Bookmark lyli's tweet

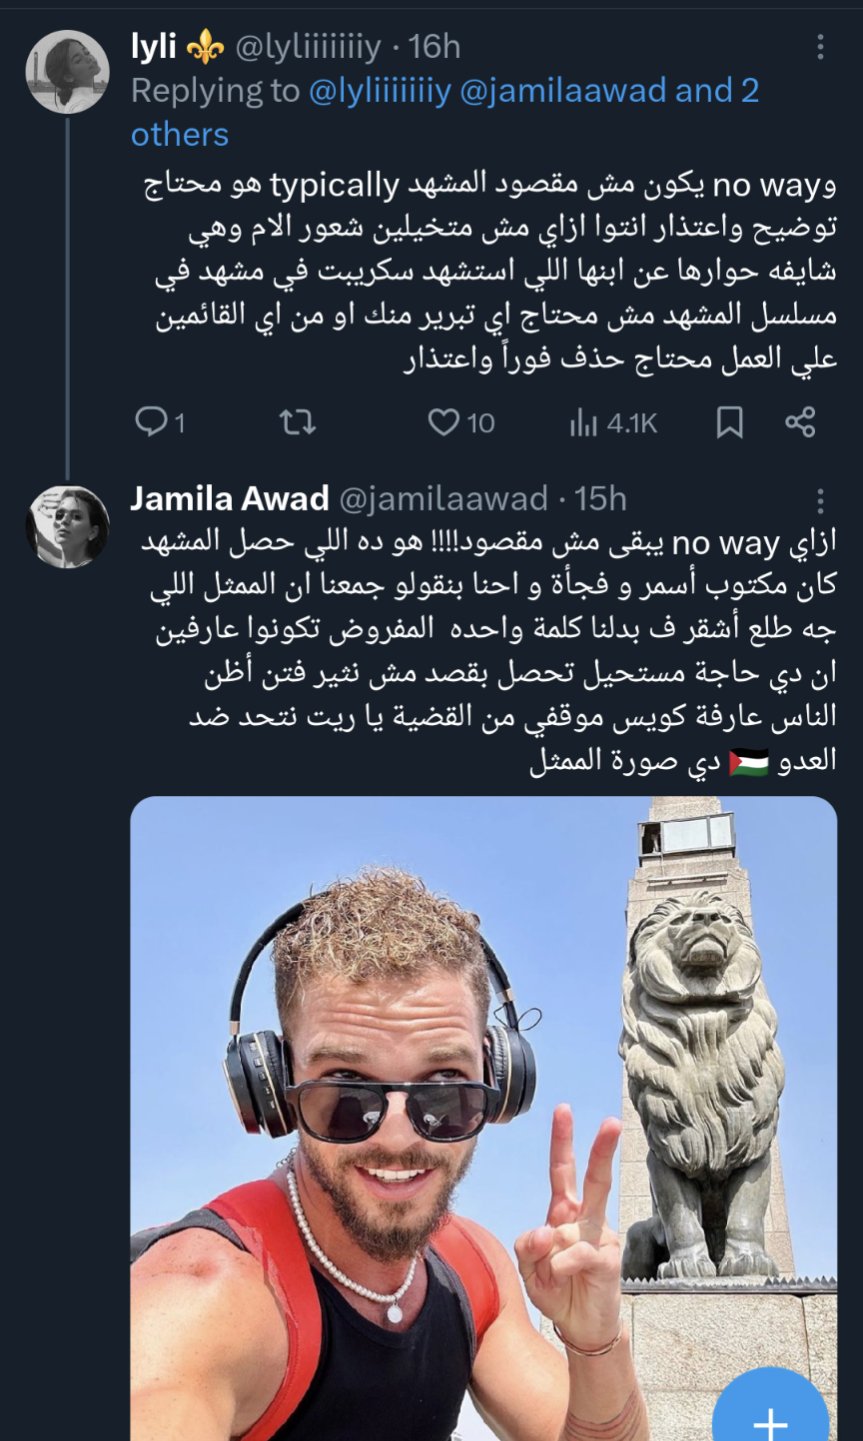pyautogui.click(x=730, y=423)
